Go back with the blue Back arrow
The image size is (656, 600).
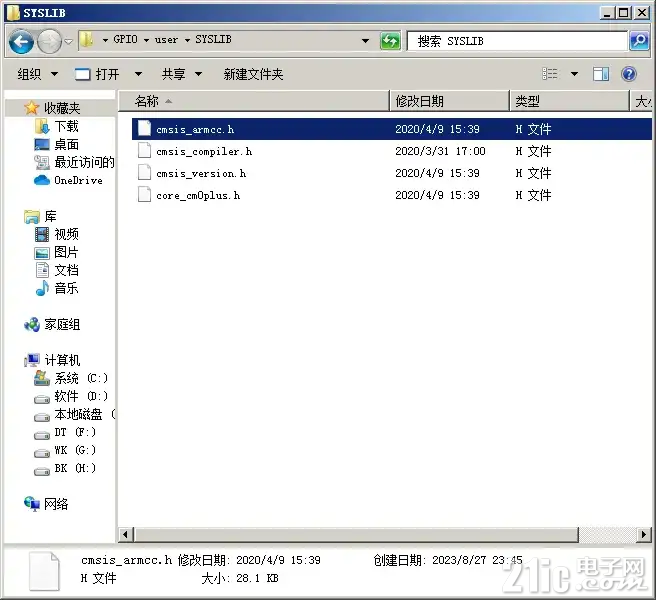pos(21,41)
